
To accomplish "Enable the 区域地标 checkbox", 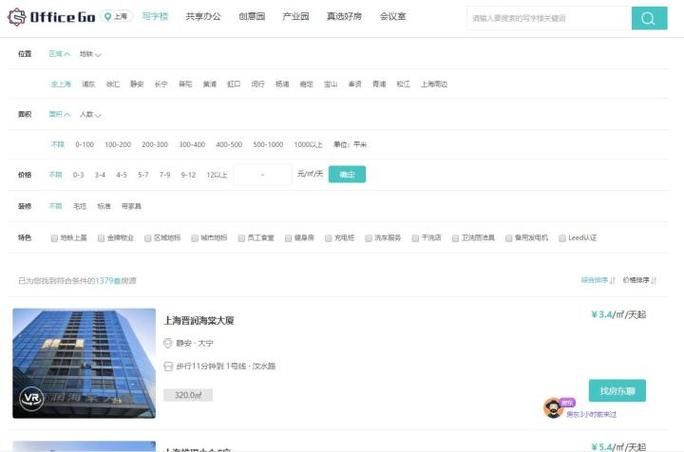I will coord(148,238).
